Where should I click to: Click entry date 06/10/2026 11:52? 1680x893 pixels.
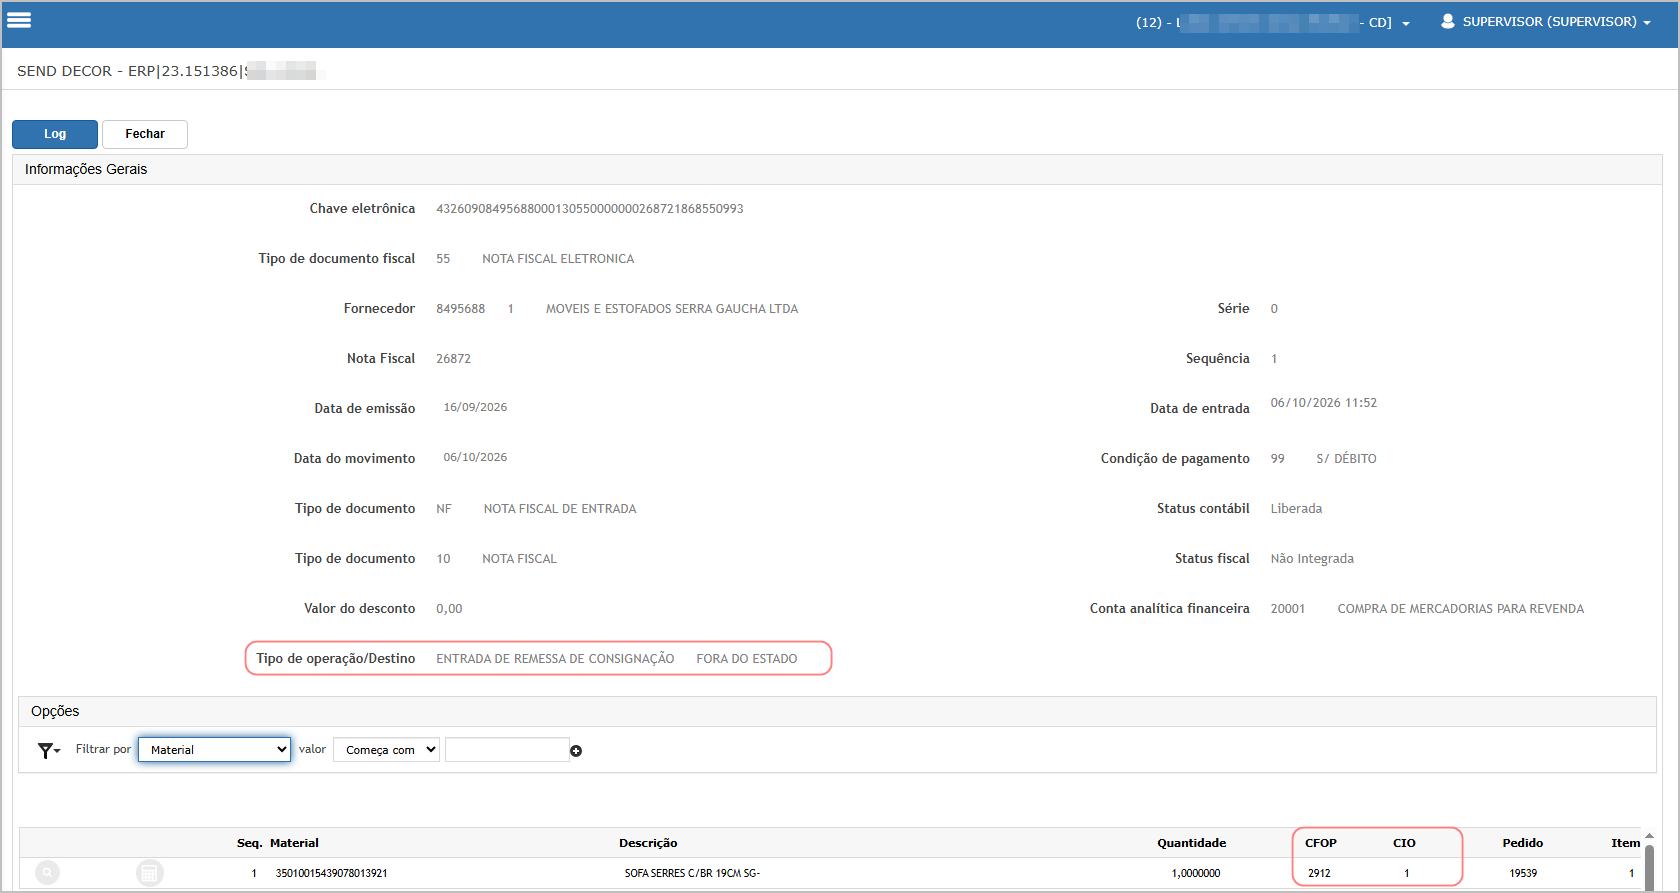tap(1323, 403)
